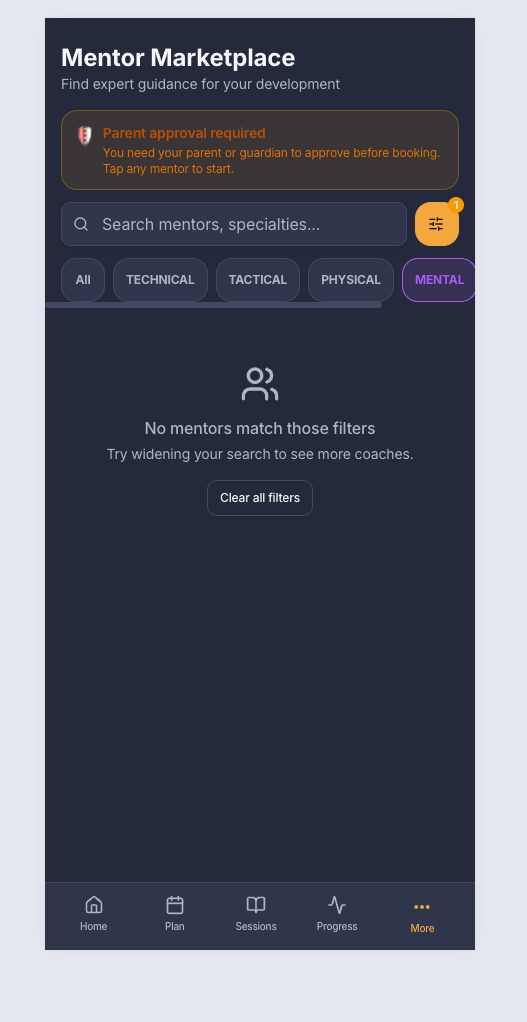This screenshot has width=527, height=1022.
Task: Click the search magnifier icon
Action: coord(81,224)
